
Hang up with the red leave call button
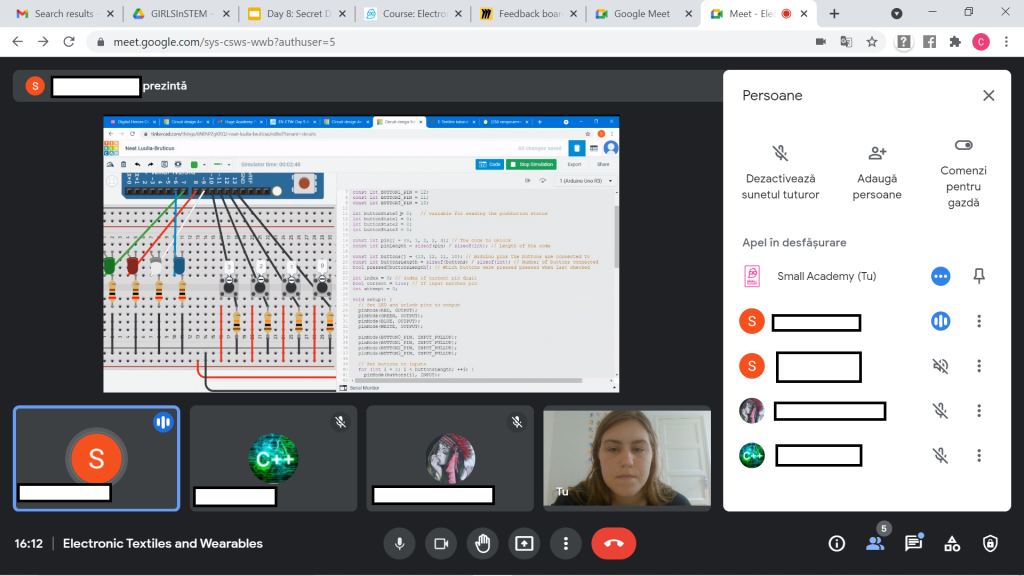coord(613,543)
